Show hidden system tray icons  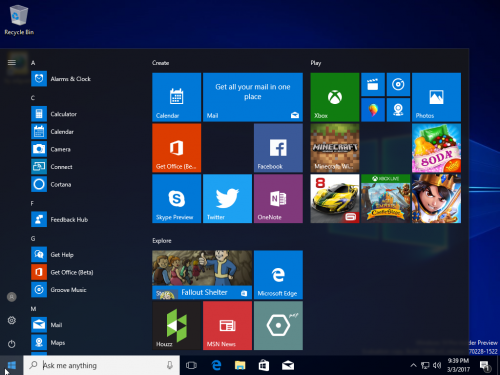pyautogui.click(x=413, y=365)
